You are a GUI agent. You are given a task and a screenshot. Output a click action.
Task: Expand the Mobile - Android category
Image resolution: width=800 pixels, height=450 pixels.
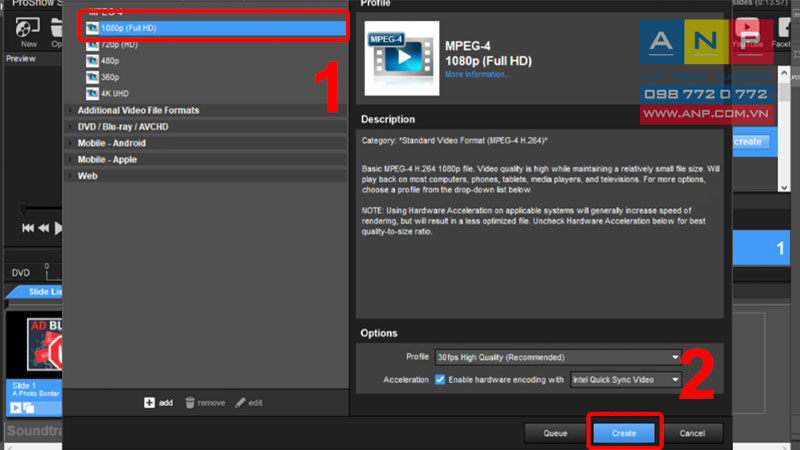point(206,143)
